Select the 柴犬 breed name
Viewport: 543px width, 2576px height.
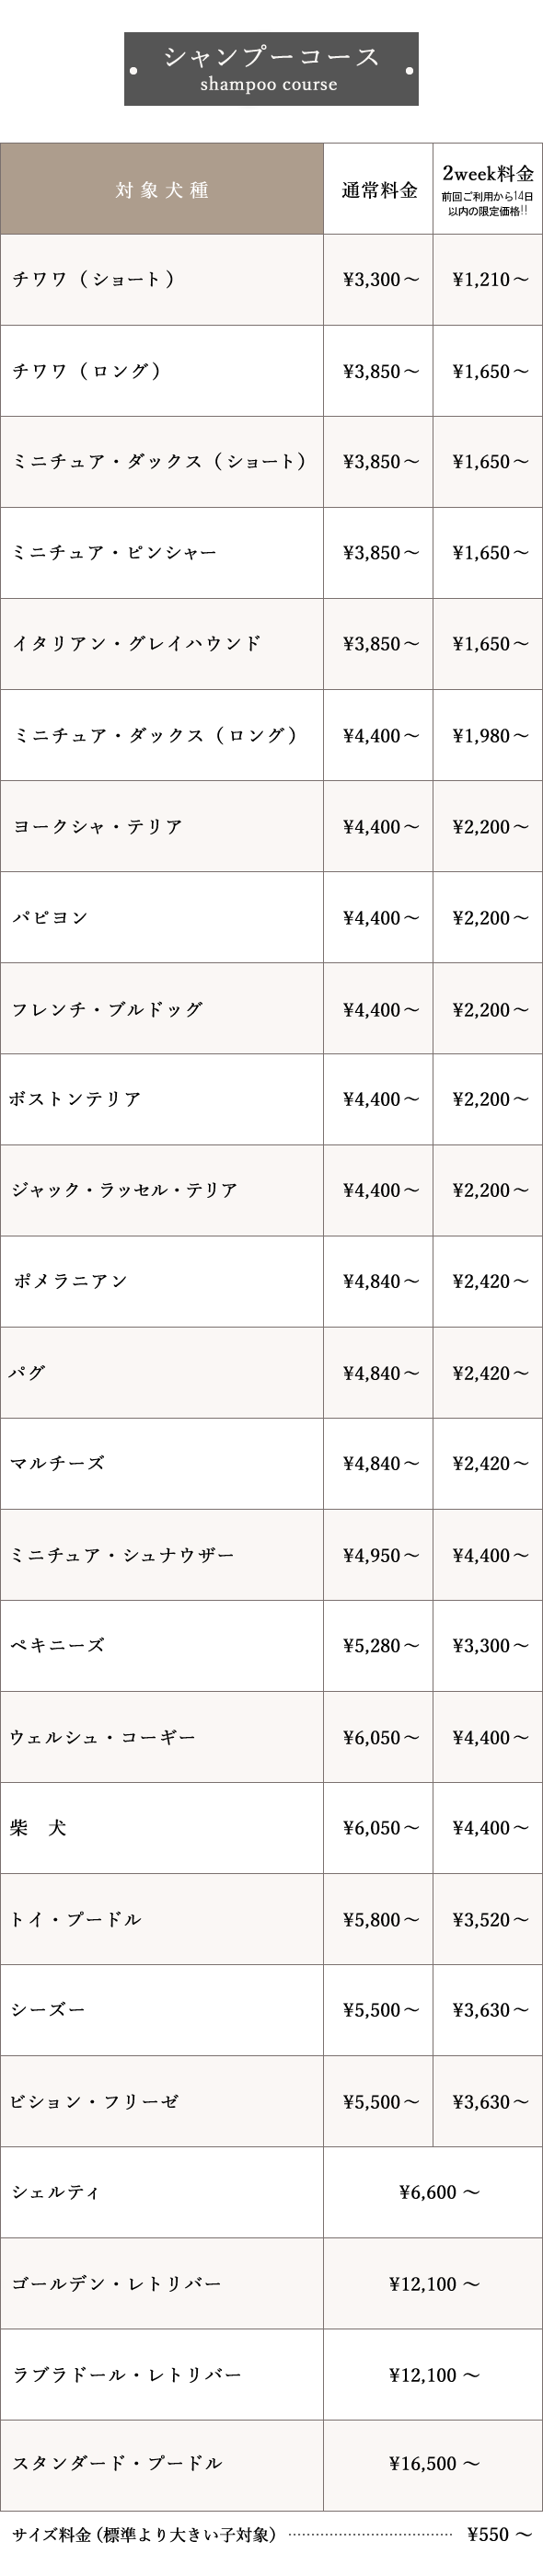coord(38,1827)
